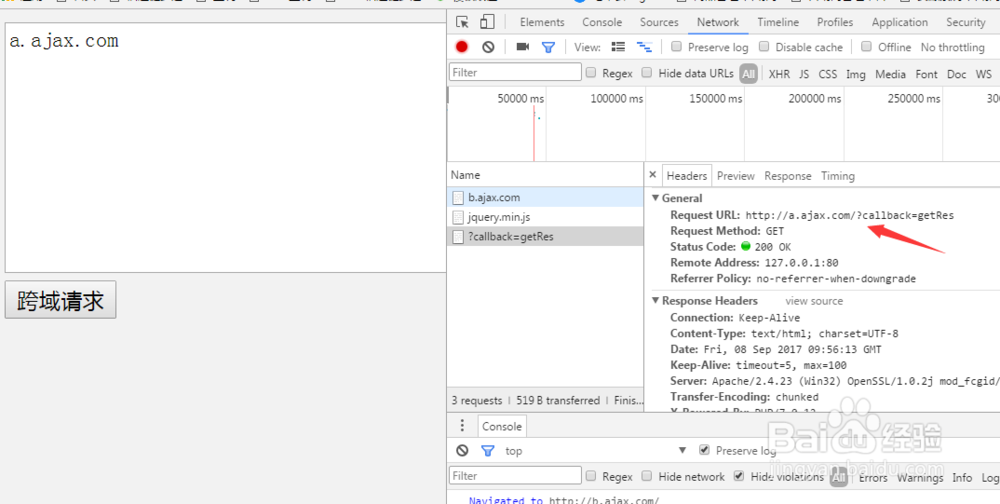Check Hide data URLs
This screenshot has width=1000, height=504.
[647, 73]
